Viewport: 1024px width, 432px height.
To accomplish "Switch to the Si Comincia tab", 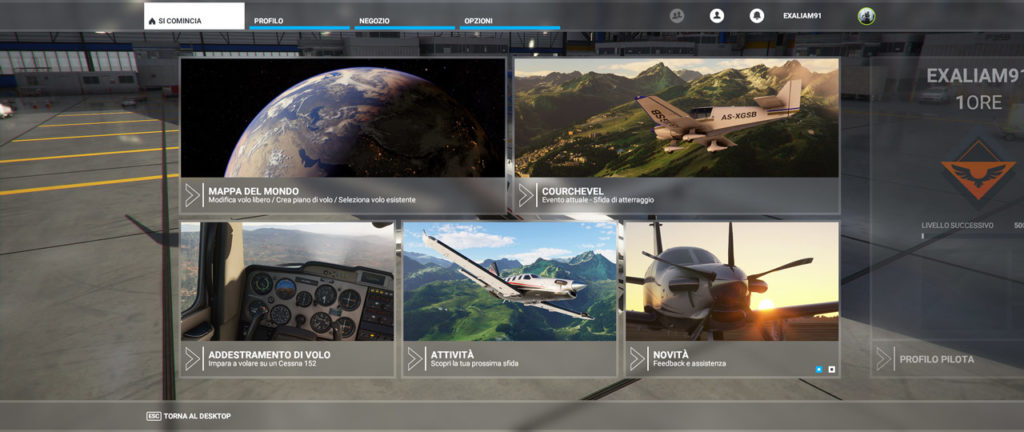I will [x=195, y=16].
